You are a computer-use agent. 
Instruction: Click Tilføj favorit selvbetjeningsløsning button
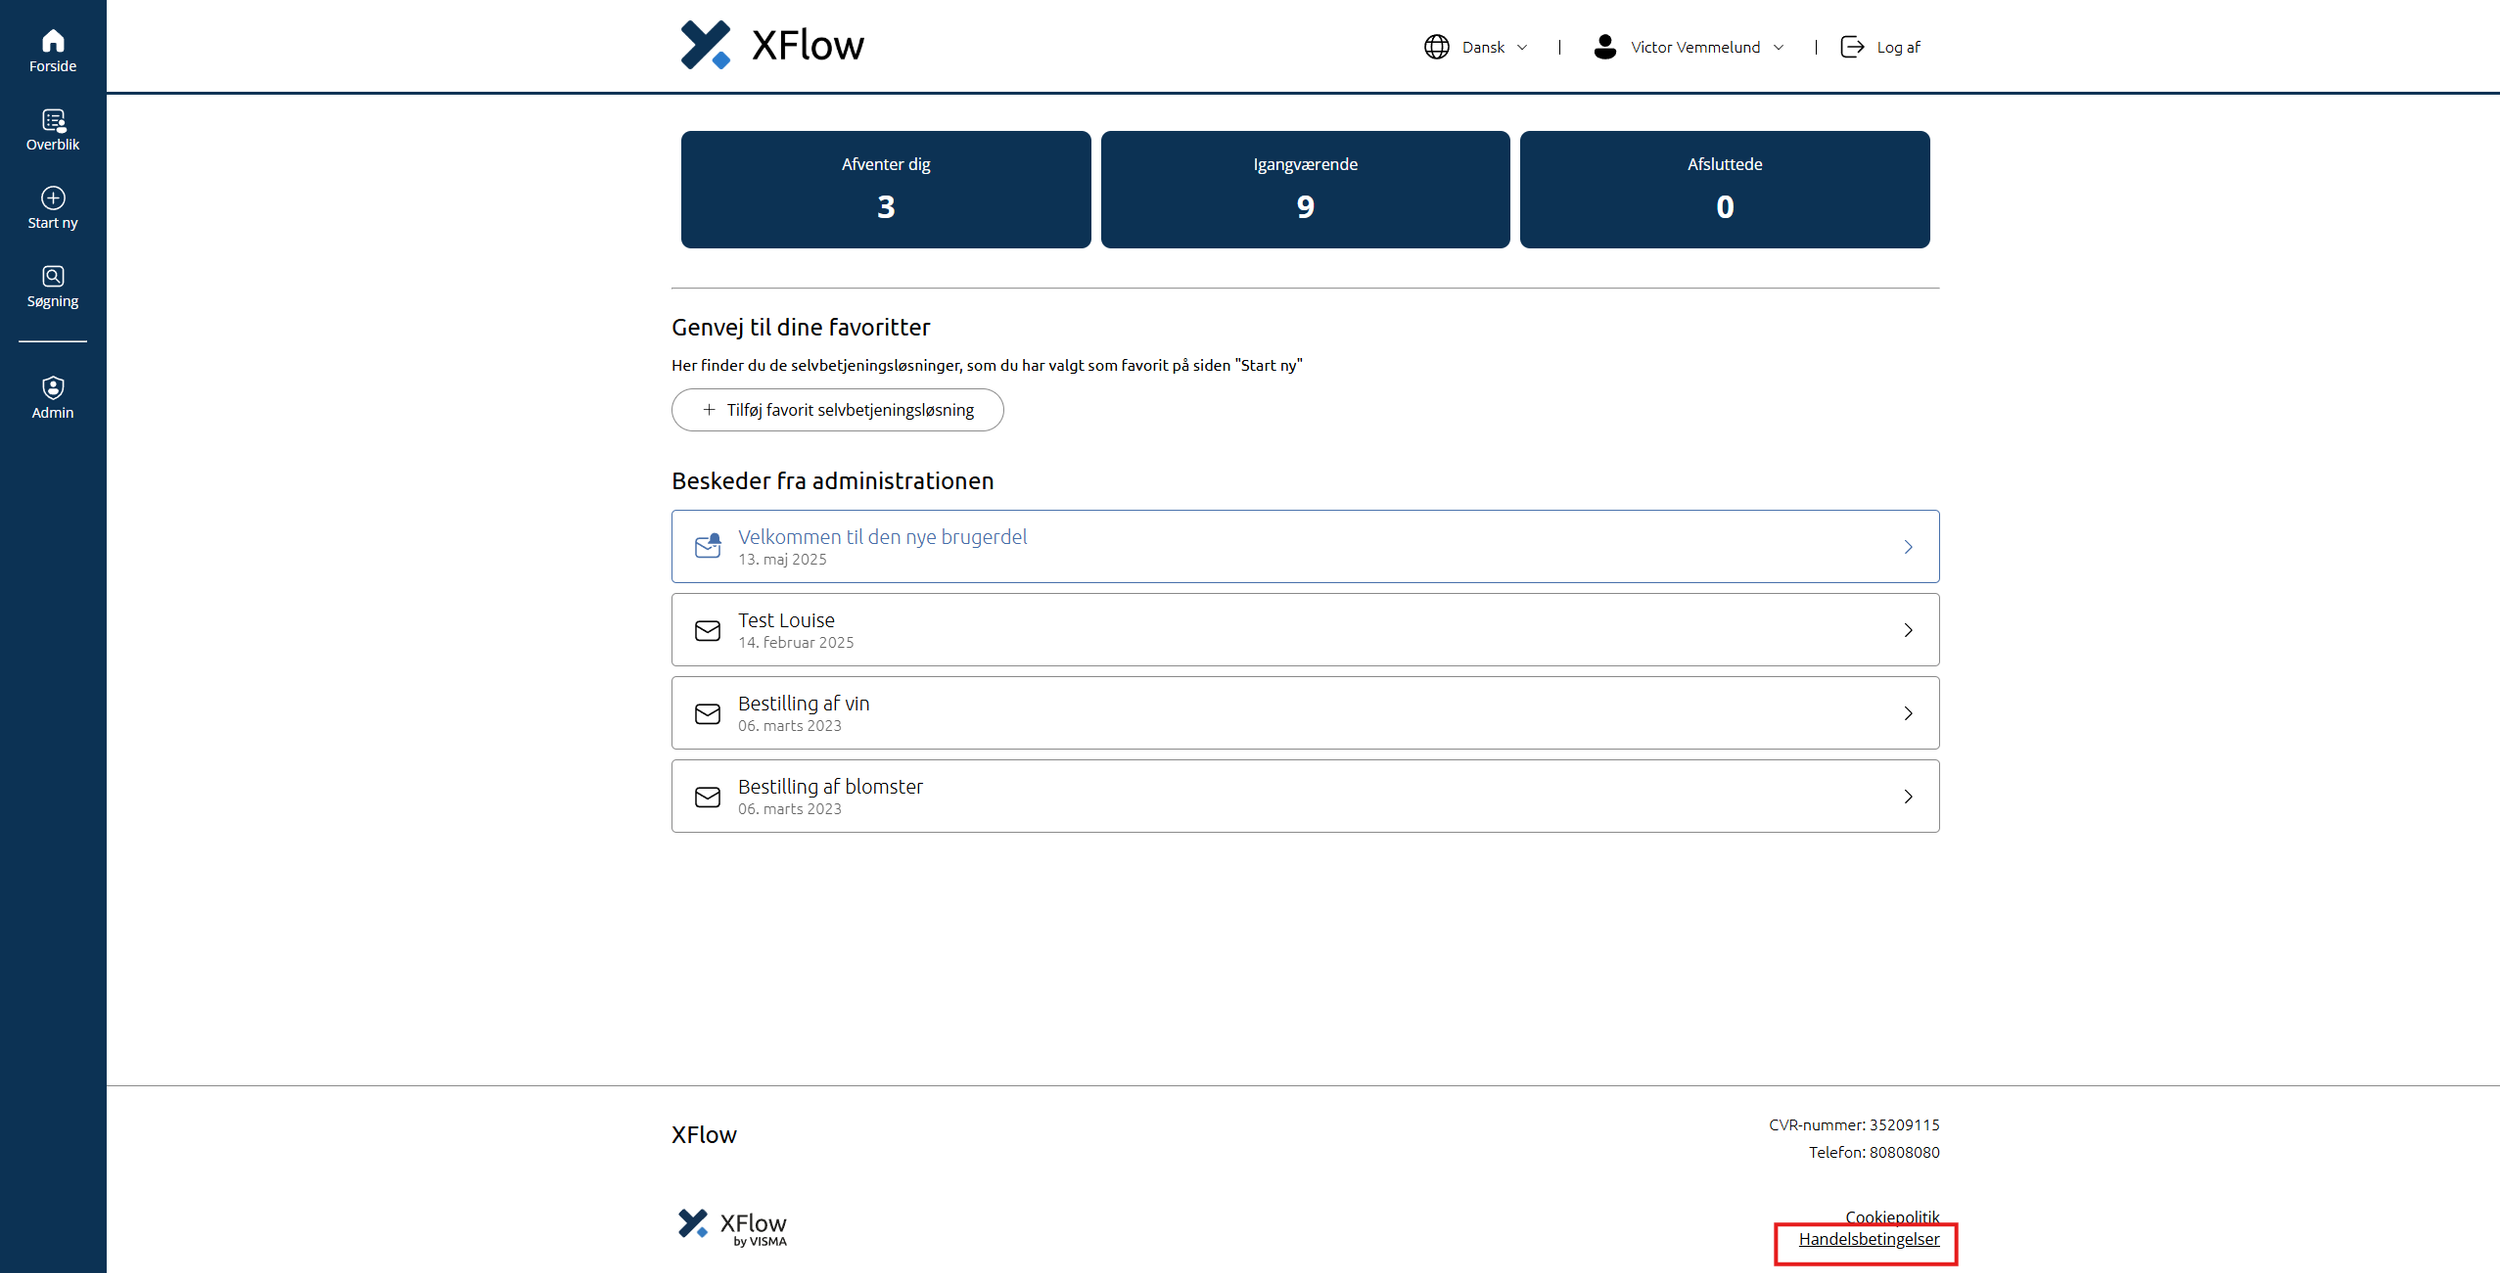[837, 410]
